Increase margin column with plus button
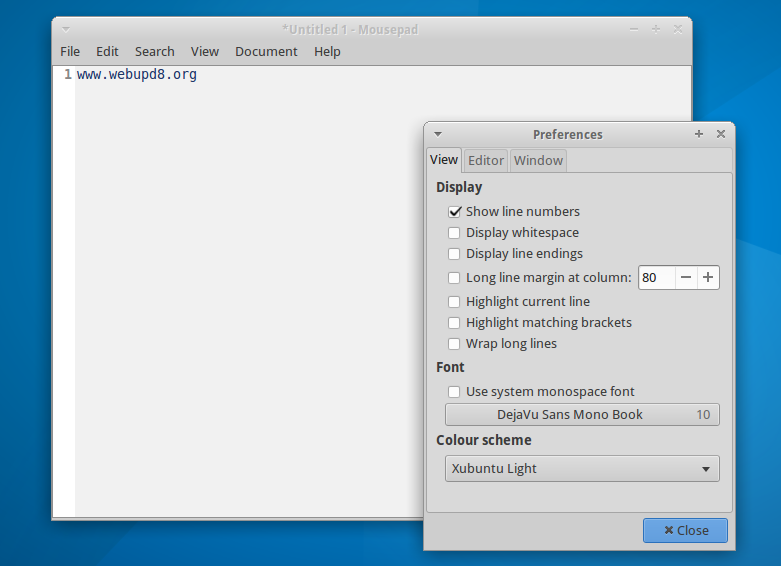 pos(708,278)
